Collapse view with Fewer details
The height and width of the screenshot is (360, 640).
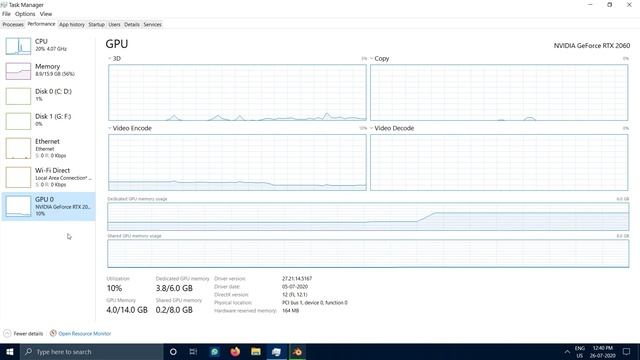point(23,333)
